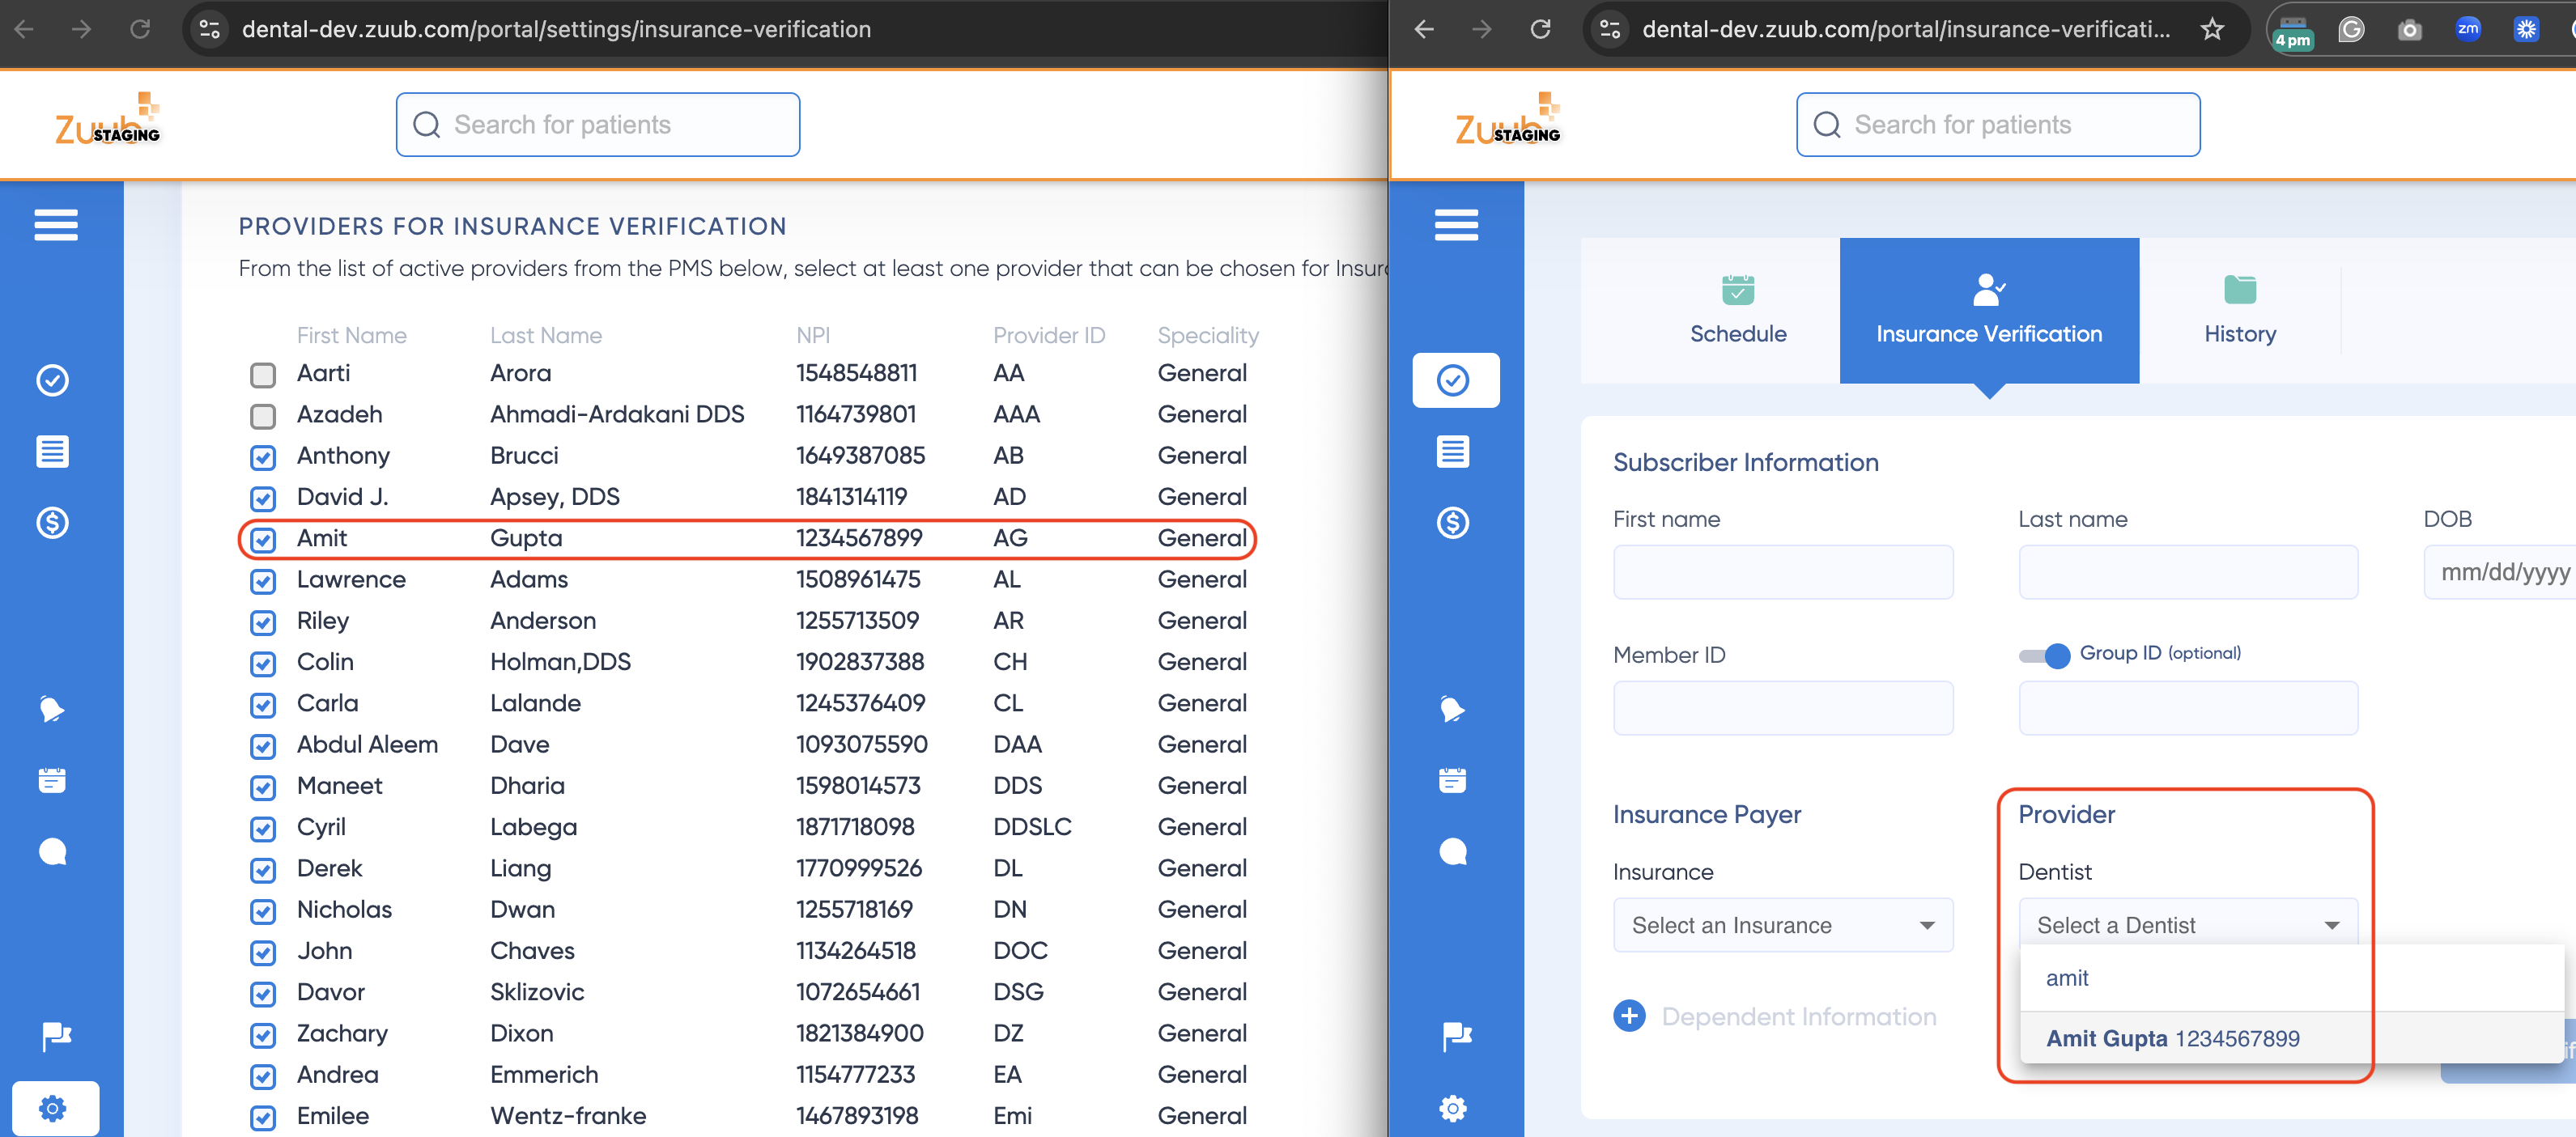Click the dollar sign icon in right sidebar
This screenshot has height=1137, width=2576.
(1453, 522)
